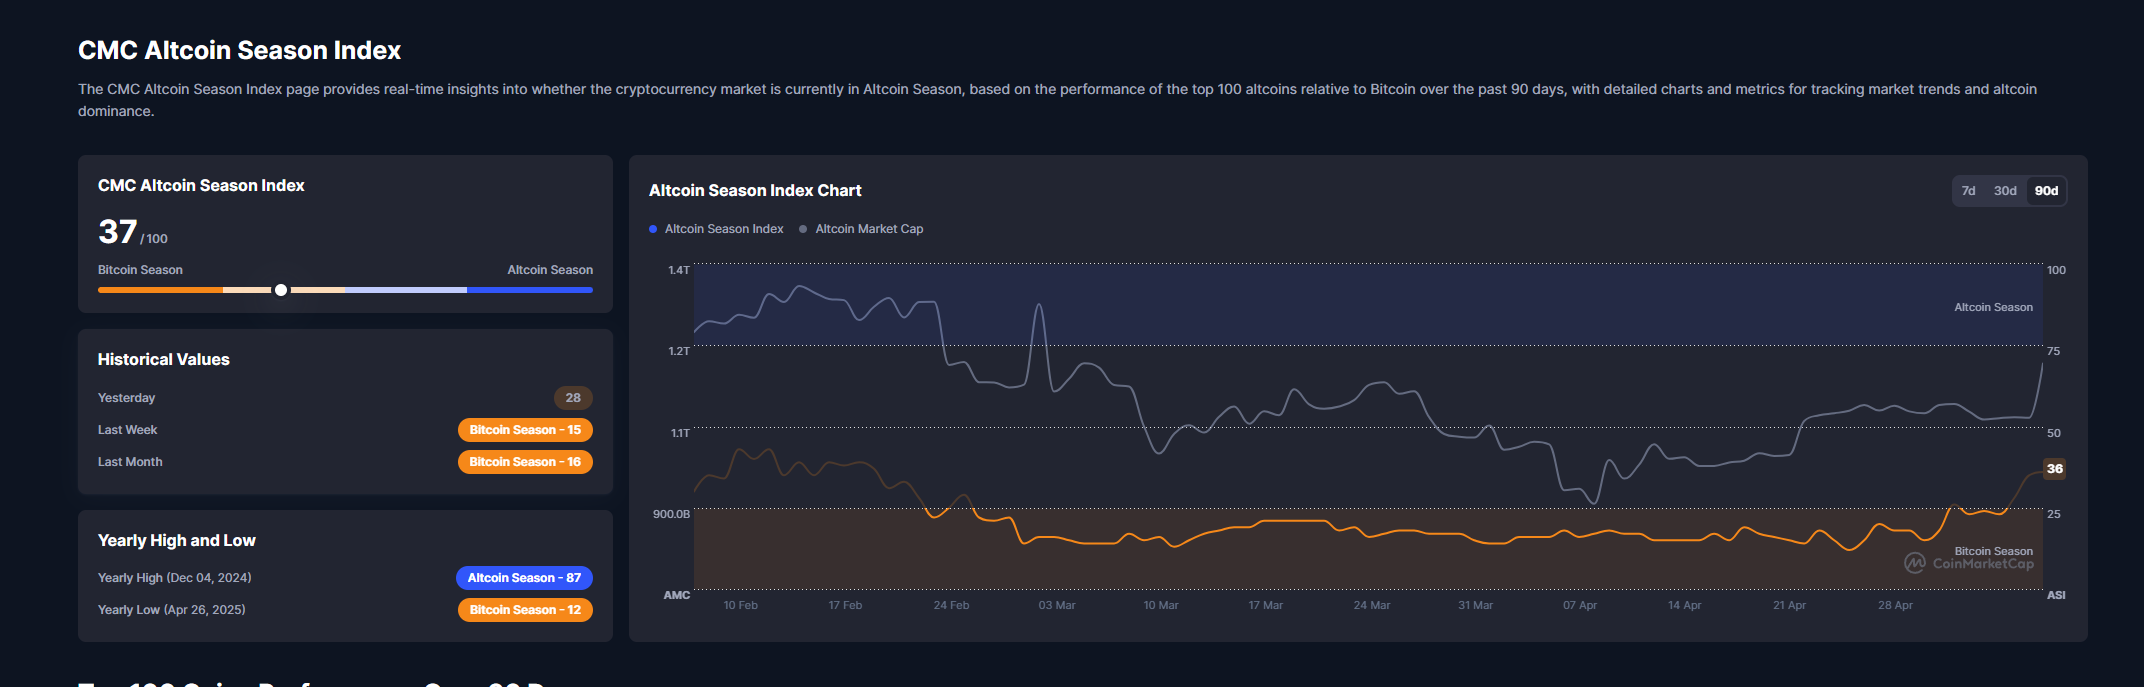Click the 10 Feb date on chart axis
2144x687 pixels.
pos(741,605)
